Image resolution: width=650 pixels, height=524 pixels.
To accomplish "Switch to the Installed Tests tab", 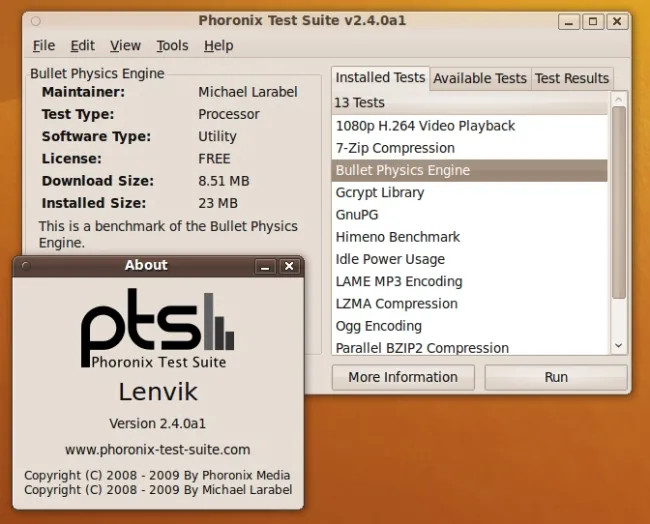I will 380,78.
